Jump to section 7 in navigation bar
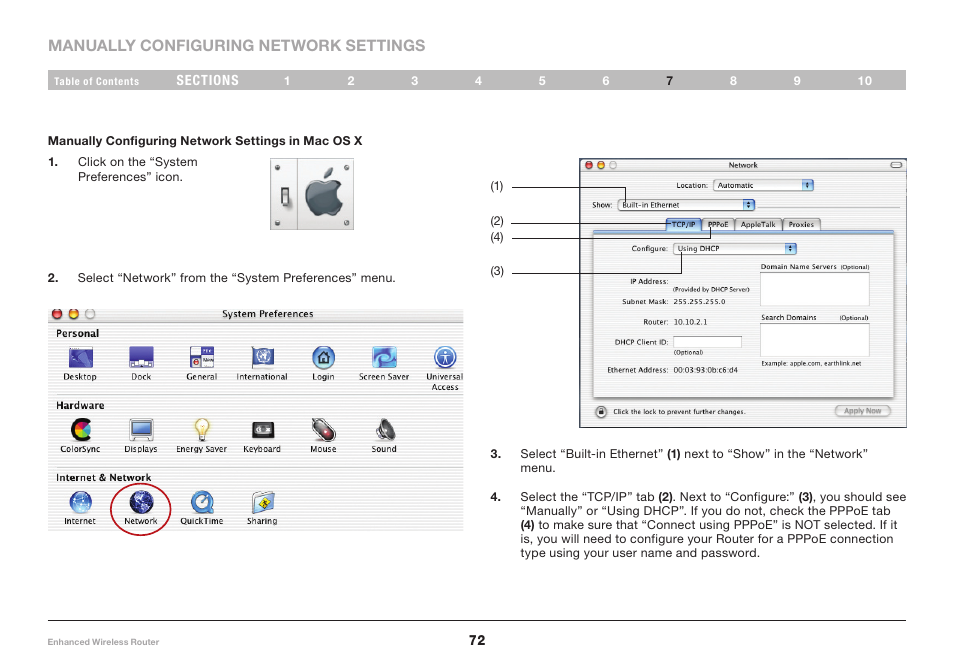This screenshot has width=954, height=668. pyautogui.click(x=670, y=81)
